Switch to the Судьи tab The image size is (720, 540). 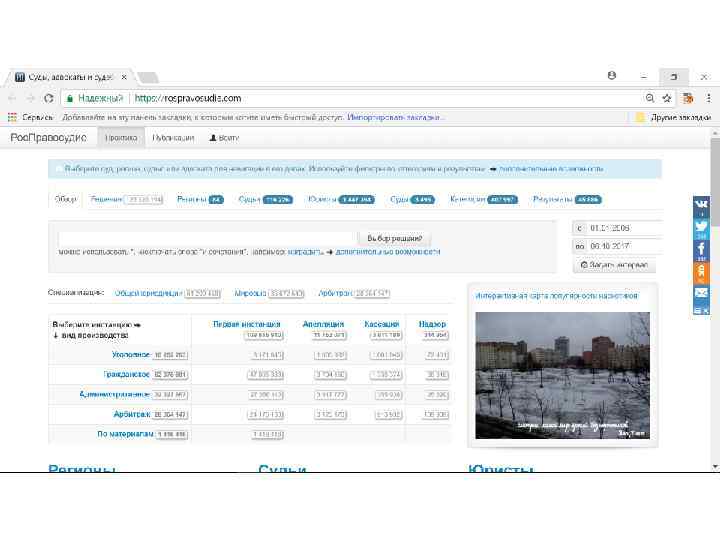(x=265, y=199)
